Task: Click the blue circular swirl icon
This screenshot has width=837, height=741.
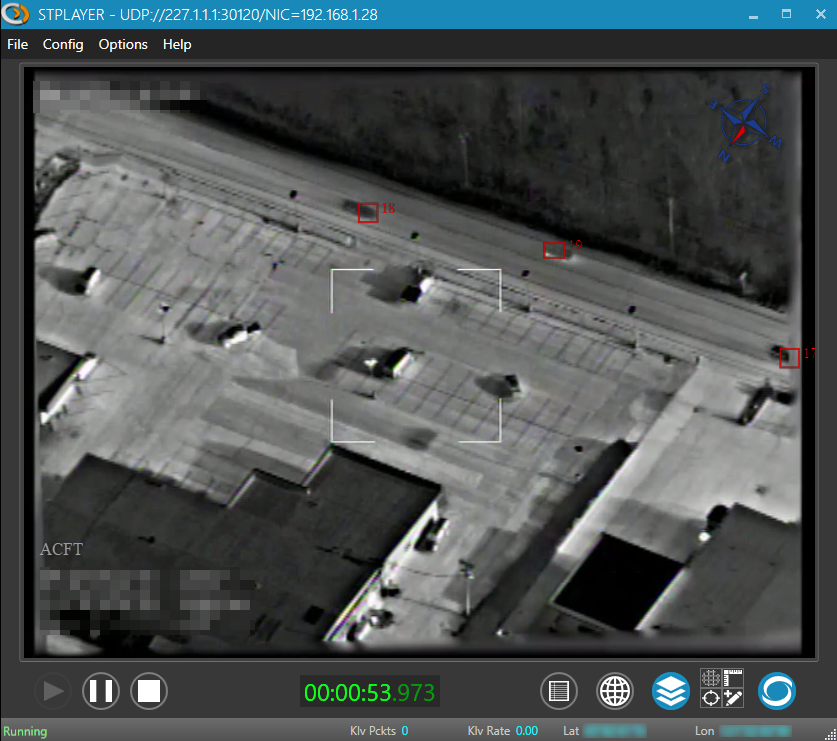Action: [776, 691]
